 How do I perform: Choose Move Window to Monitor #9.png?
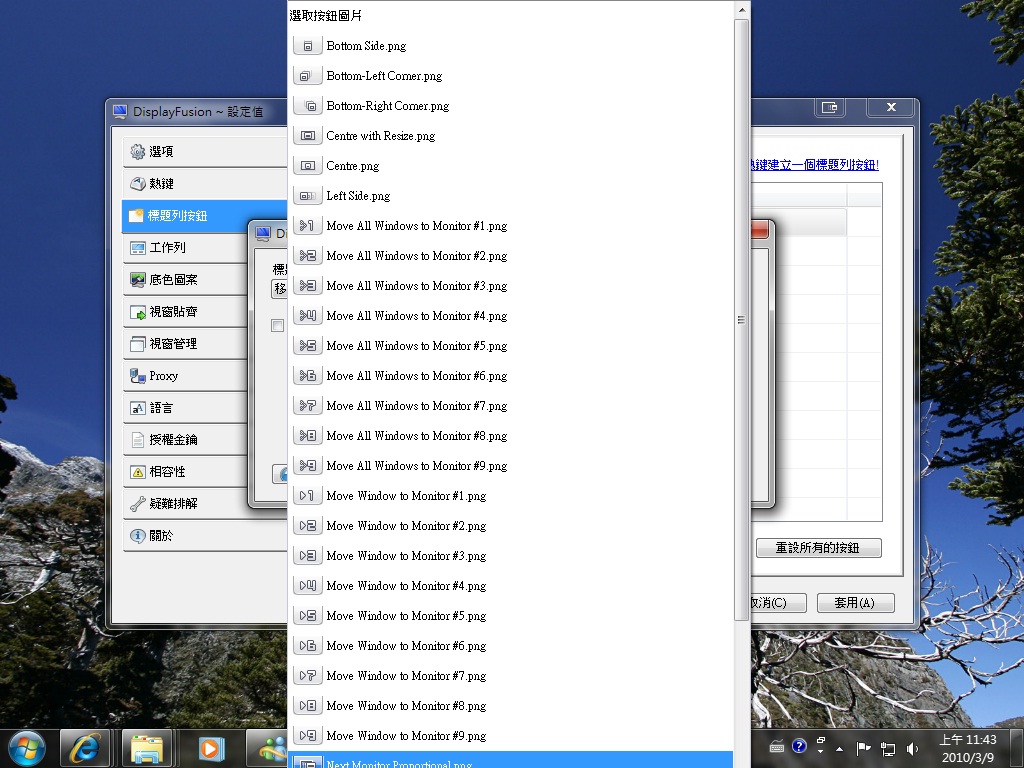click(406, 736)
